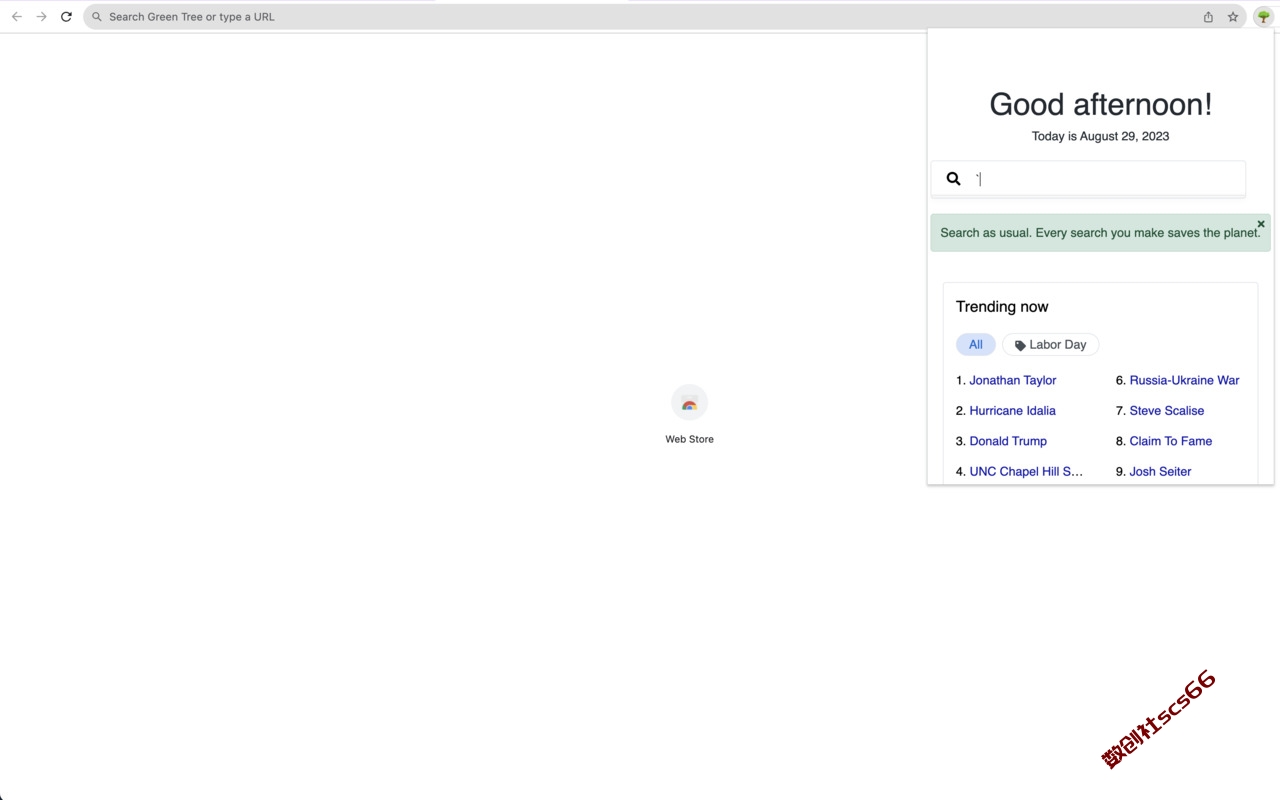
Task: Bookmark this tab with the star
Action: [x=1233, y=17]
